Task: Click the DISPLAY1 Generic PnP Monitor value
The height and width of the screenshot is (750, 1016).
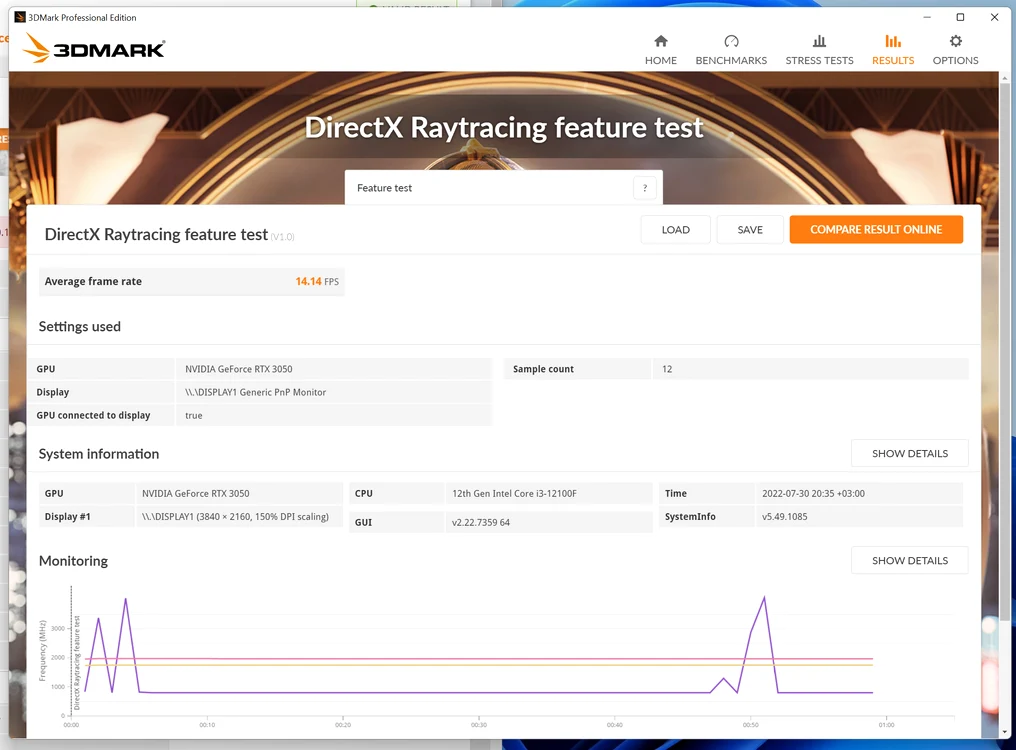Action: click(x=255, y=392)
